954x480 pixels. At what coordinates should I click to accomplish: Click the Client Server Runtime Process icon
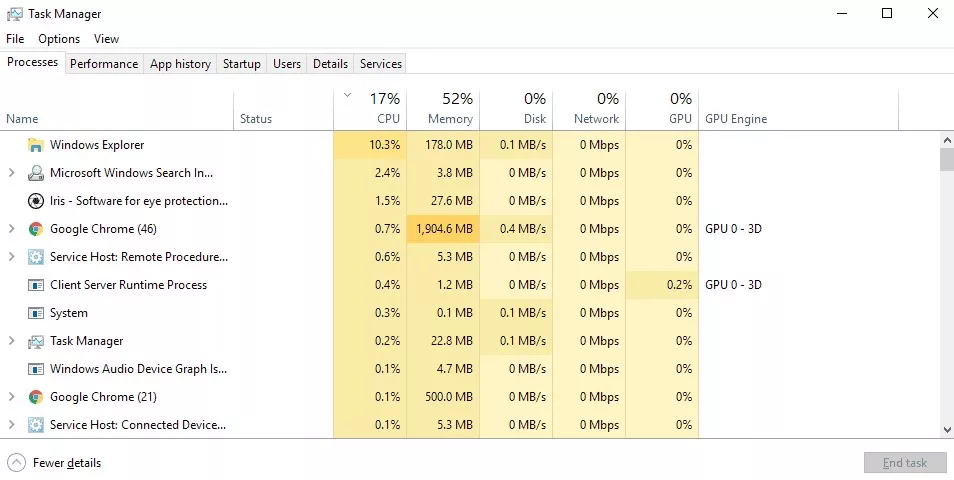(36, 285)
